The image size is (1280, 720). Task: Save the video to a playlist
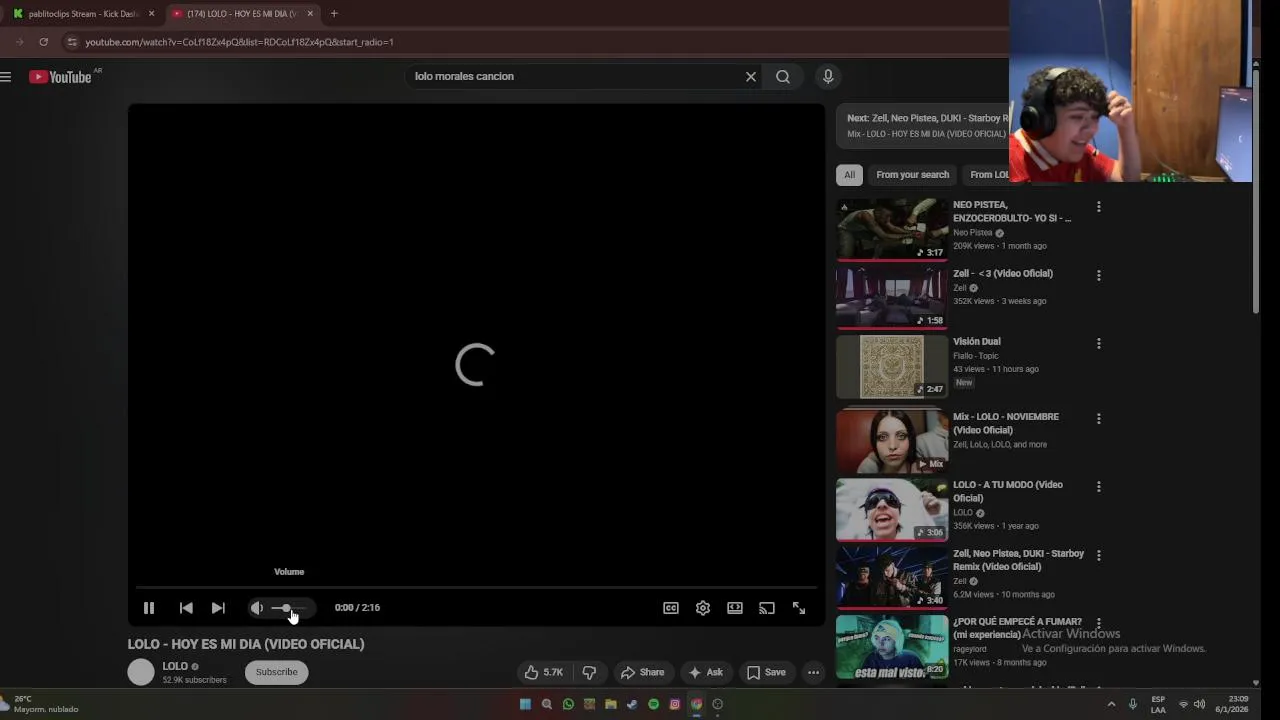point(766,673)
